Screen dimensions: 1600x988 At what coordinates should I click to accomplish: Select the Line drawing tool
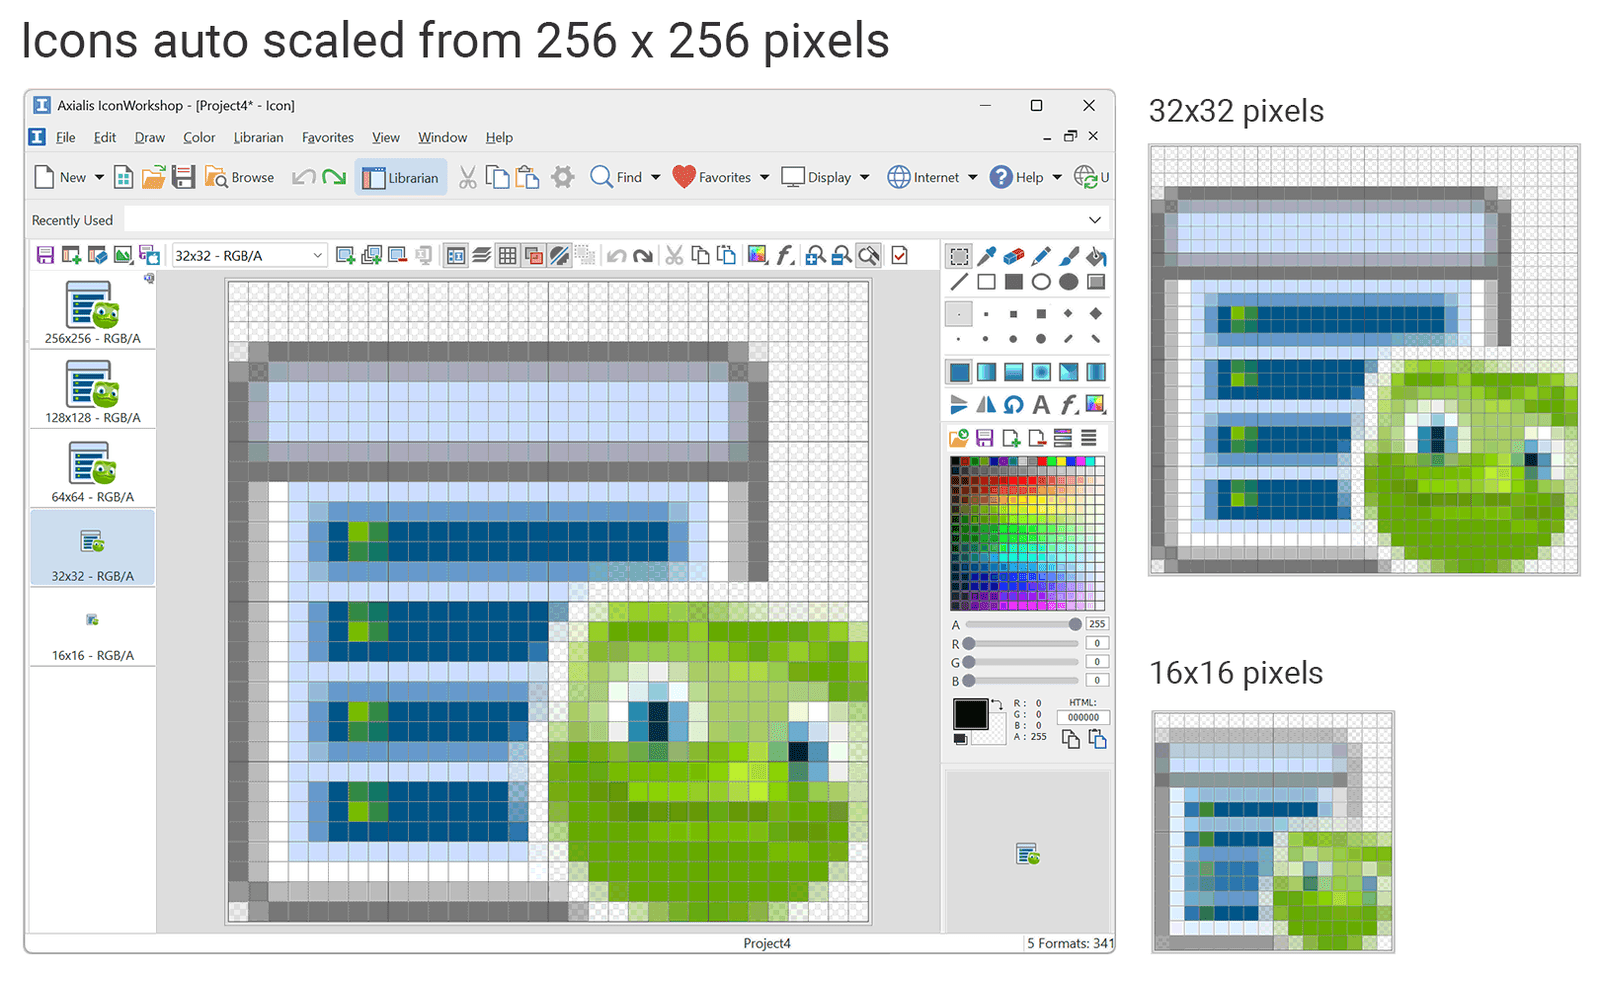[x=958, y=282]
